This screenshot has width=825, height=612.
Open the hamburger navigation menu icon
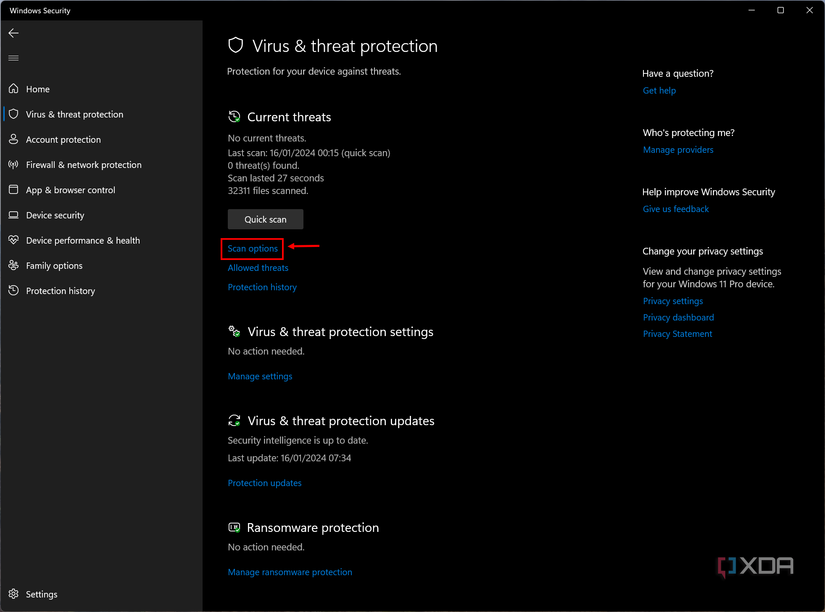pyautogui.click(x=14, y=58)
